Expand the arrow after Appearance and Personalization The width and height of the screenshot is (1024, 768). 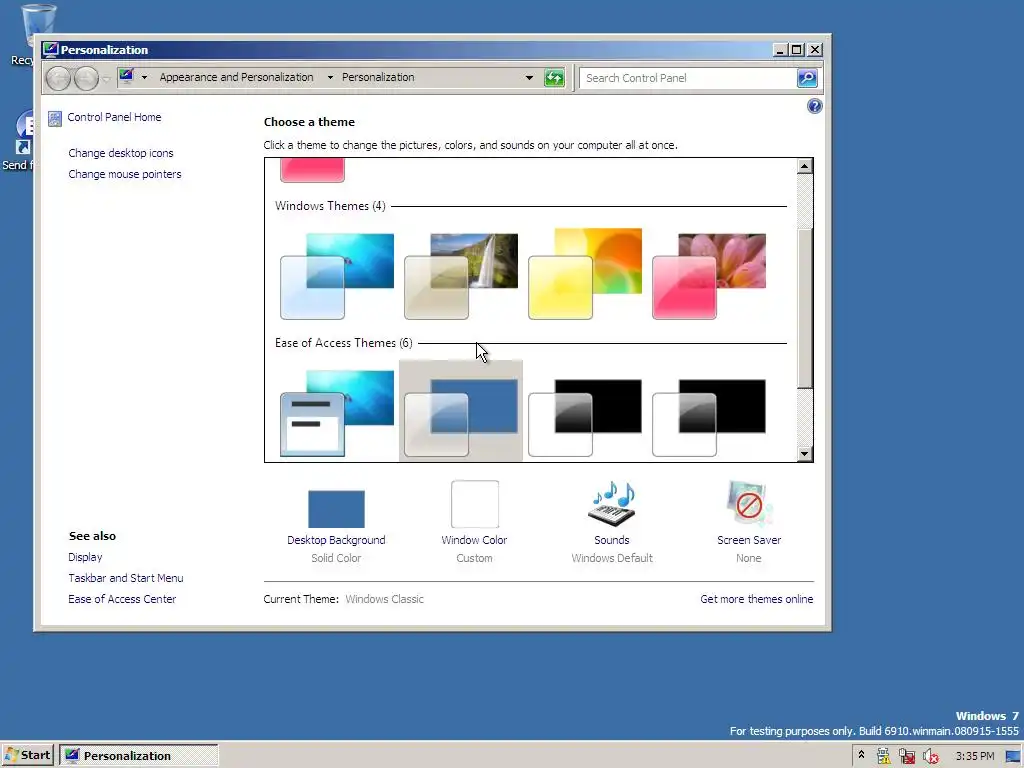(x=330, y=78)
